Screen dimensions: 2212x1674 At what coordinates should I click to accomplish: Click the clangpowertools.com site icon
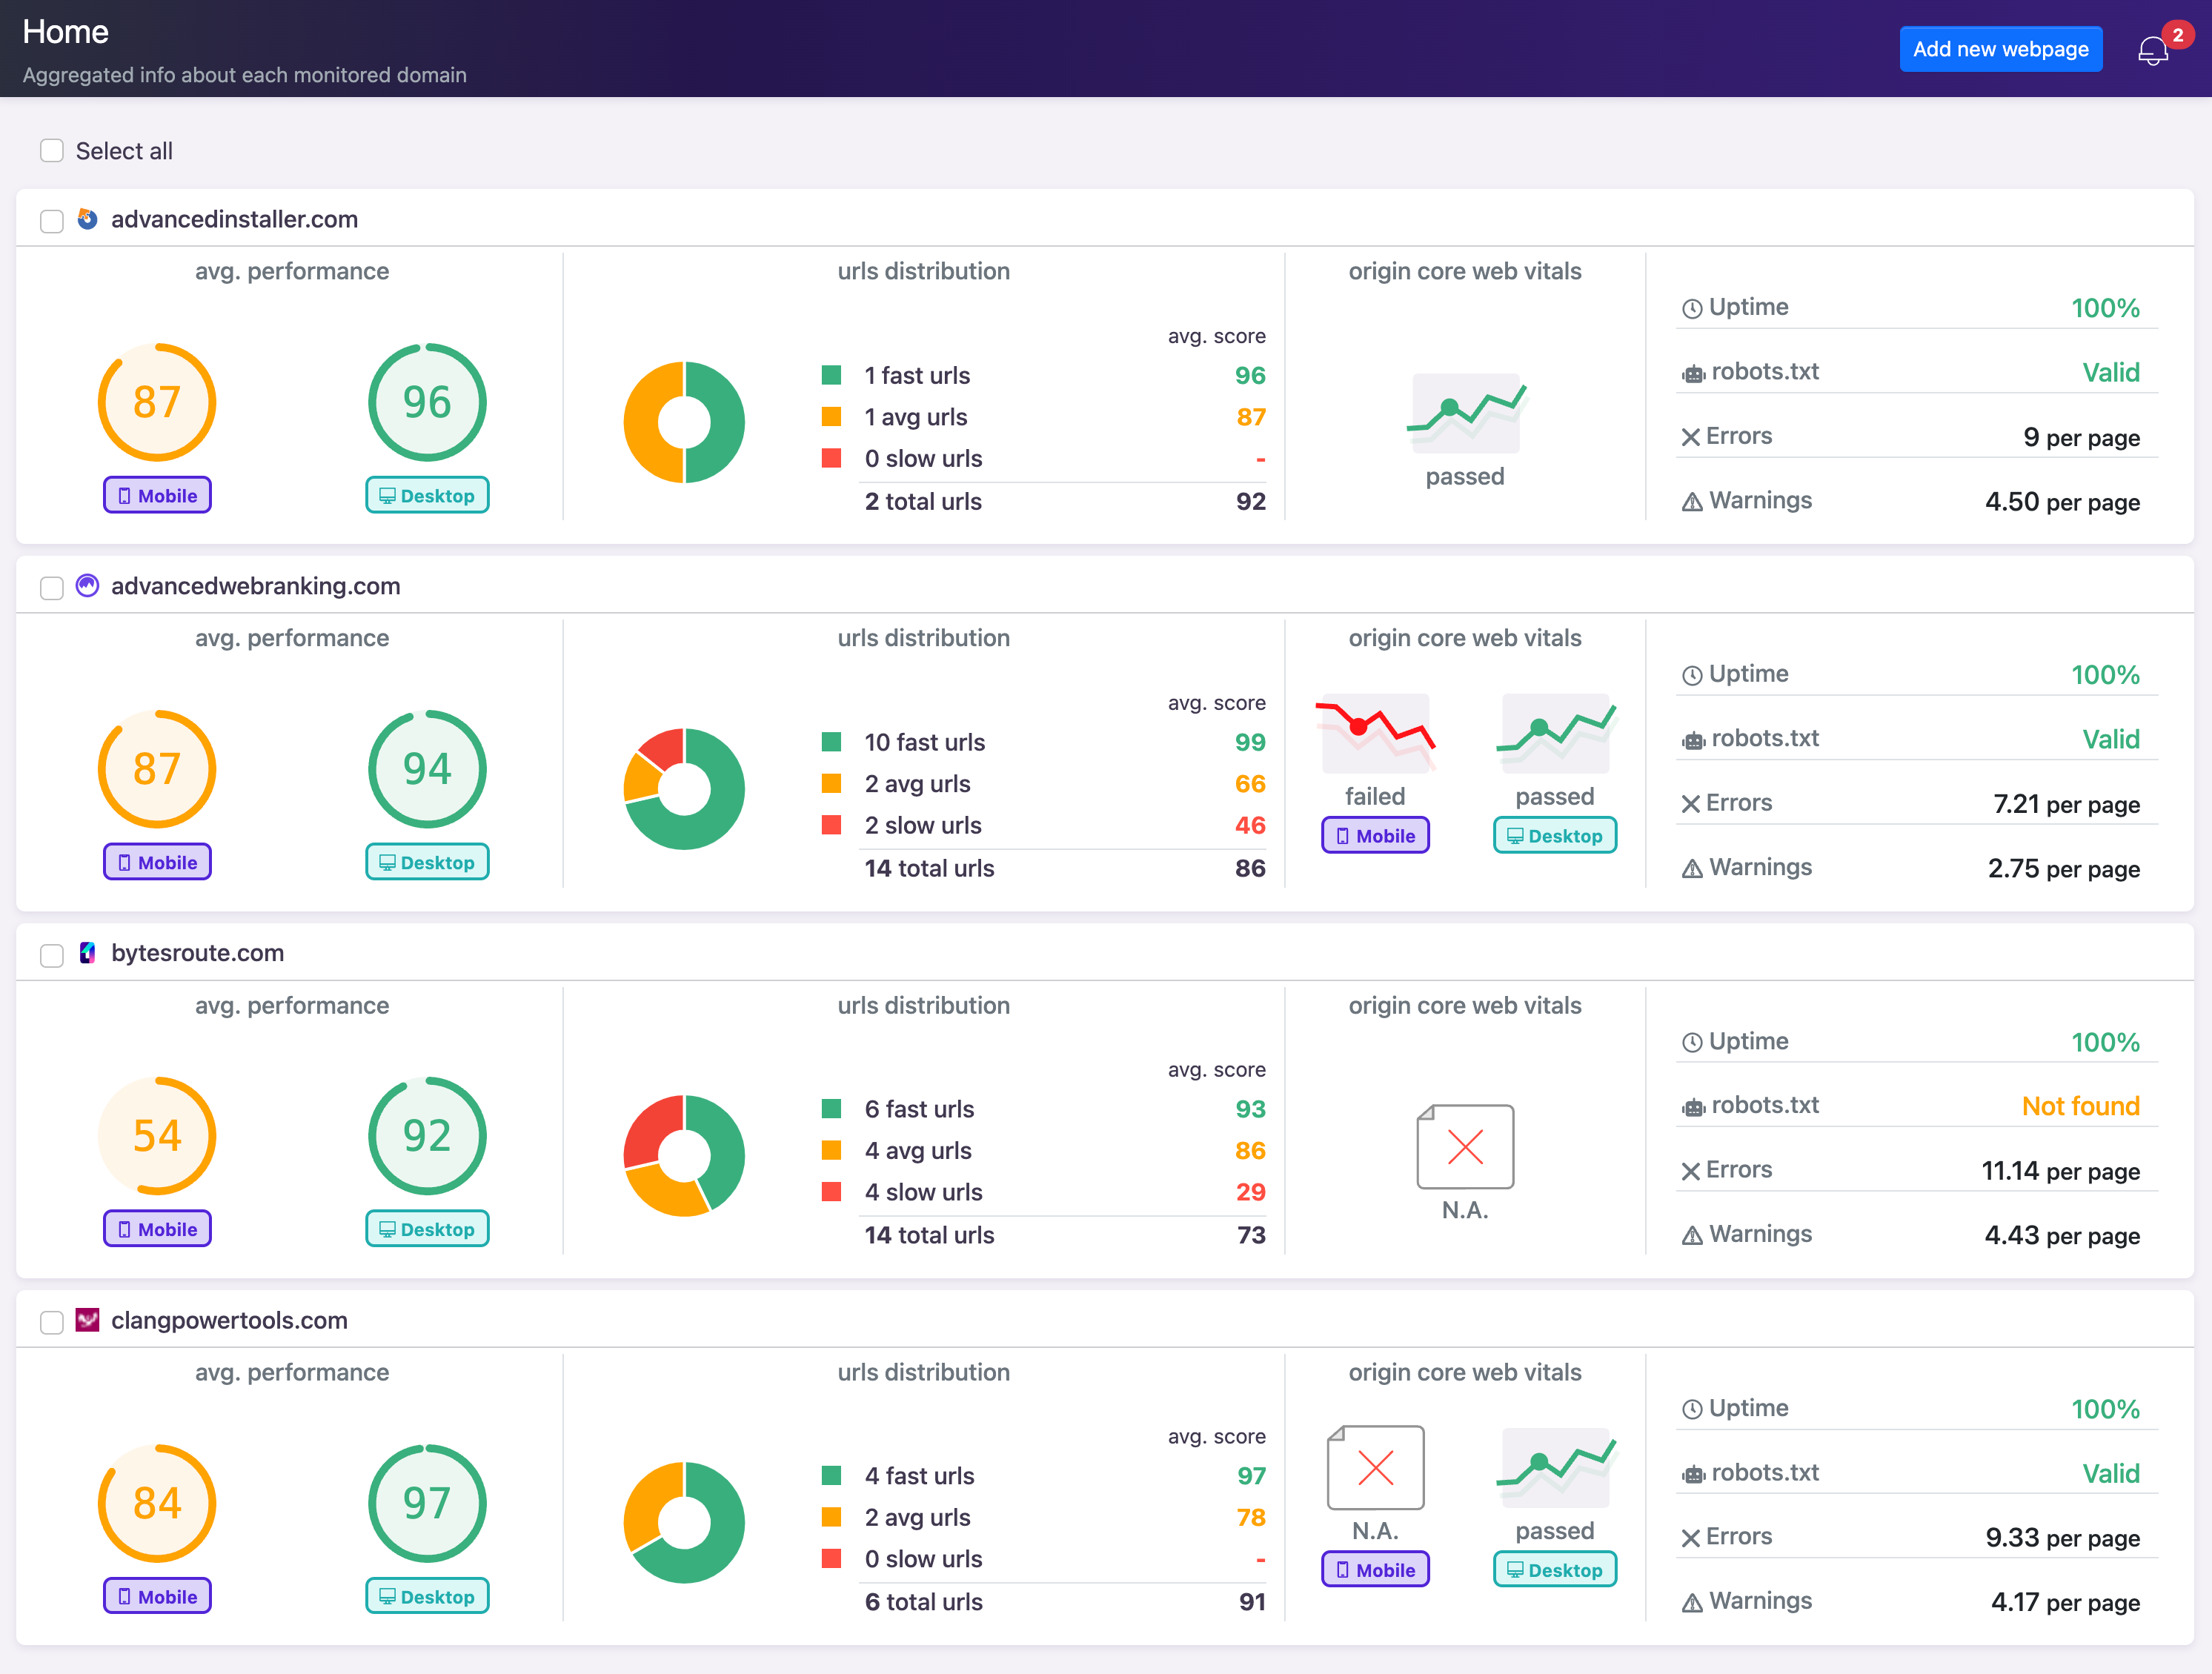point(87,1319)
